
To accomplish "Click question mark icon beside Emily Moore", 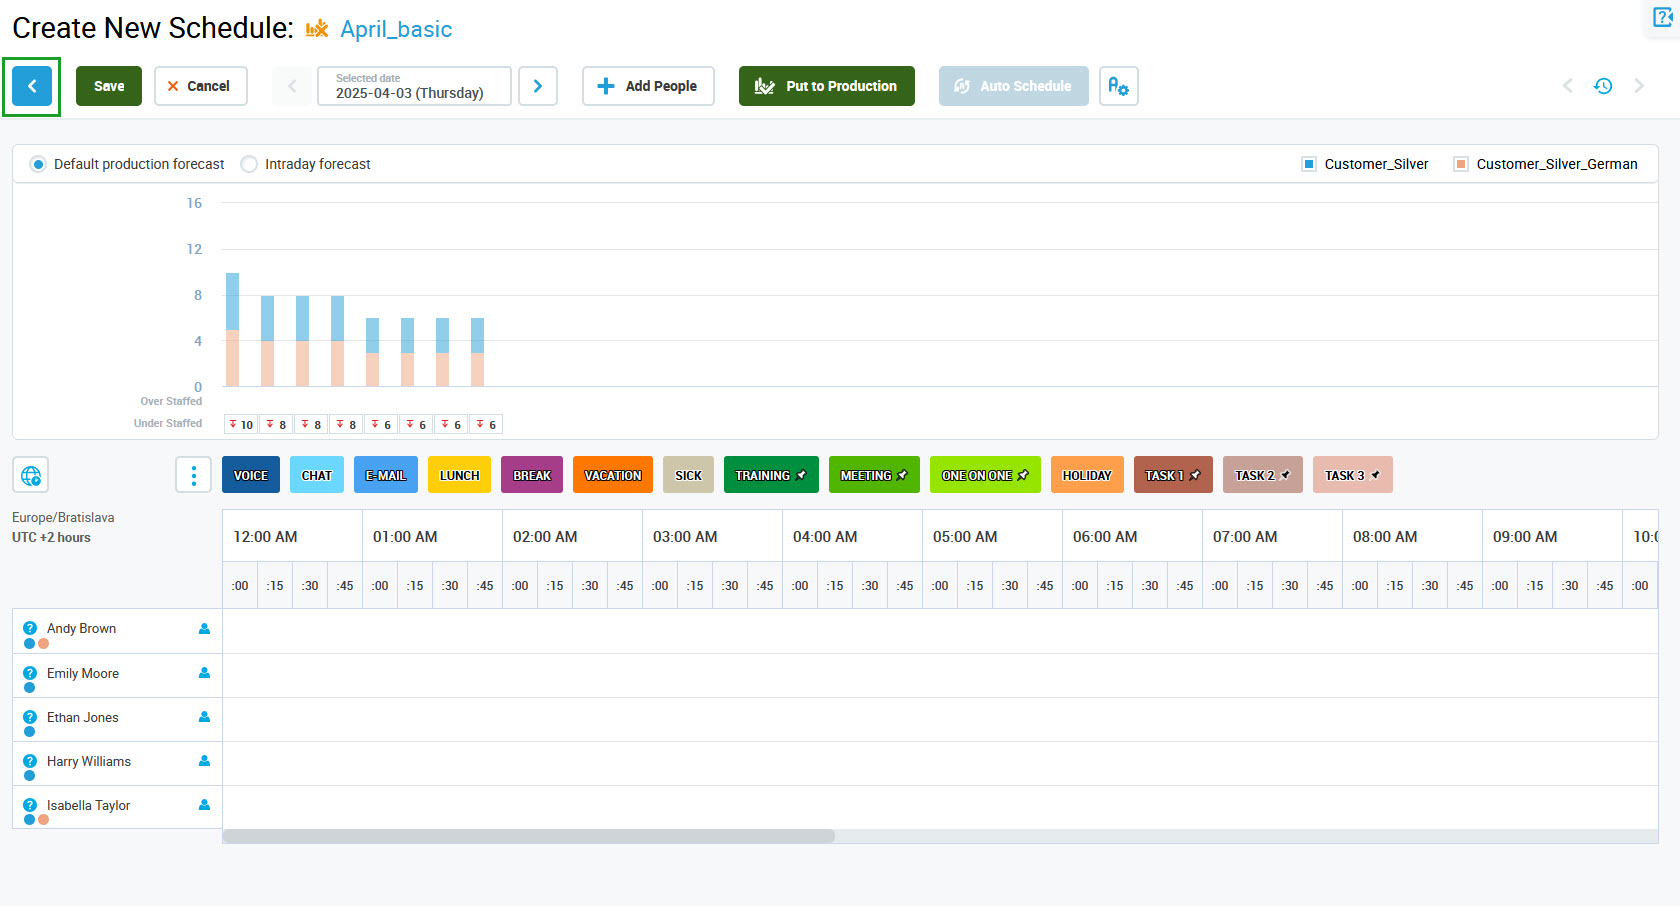I will coord(30,673).
